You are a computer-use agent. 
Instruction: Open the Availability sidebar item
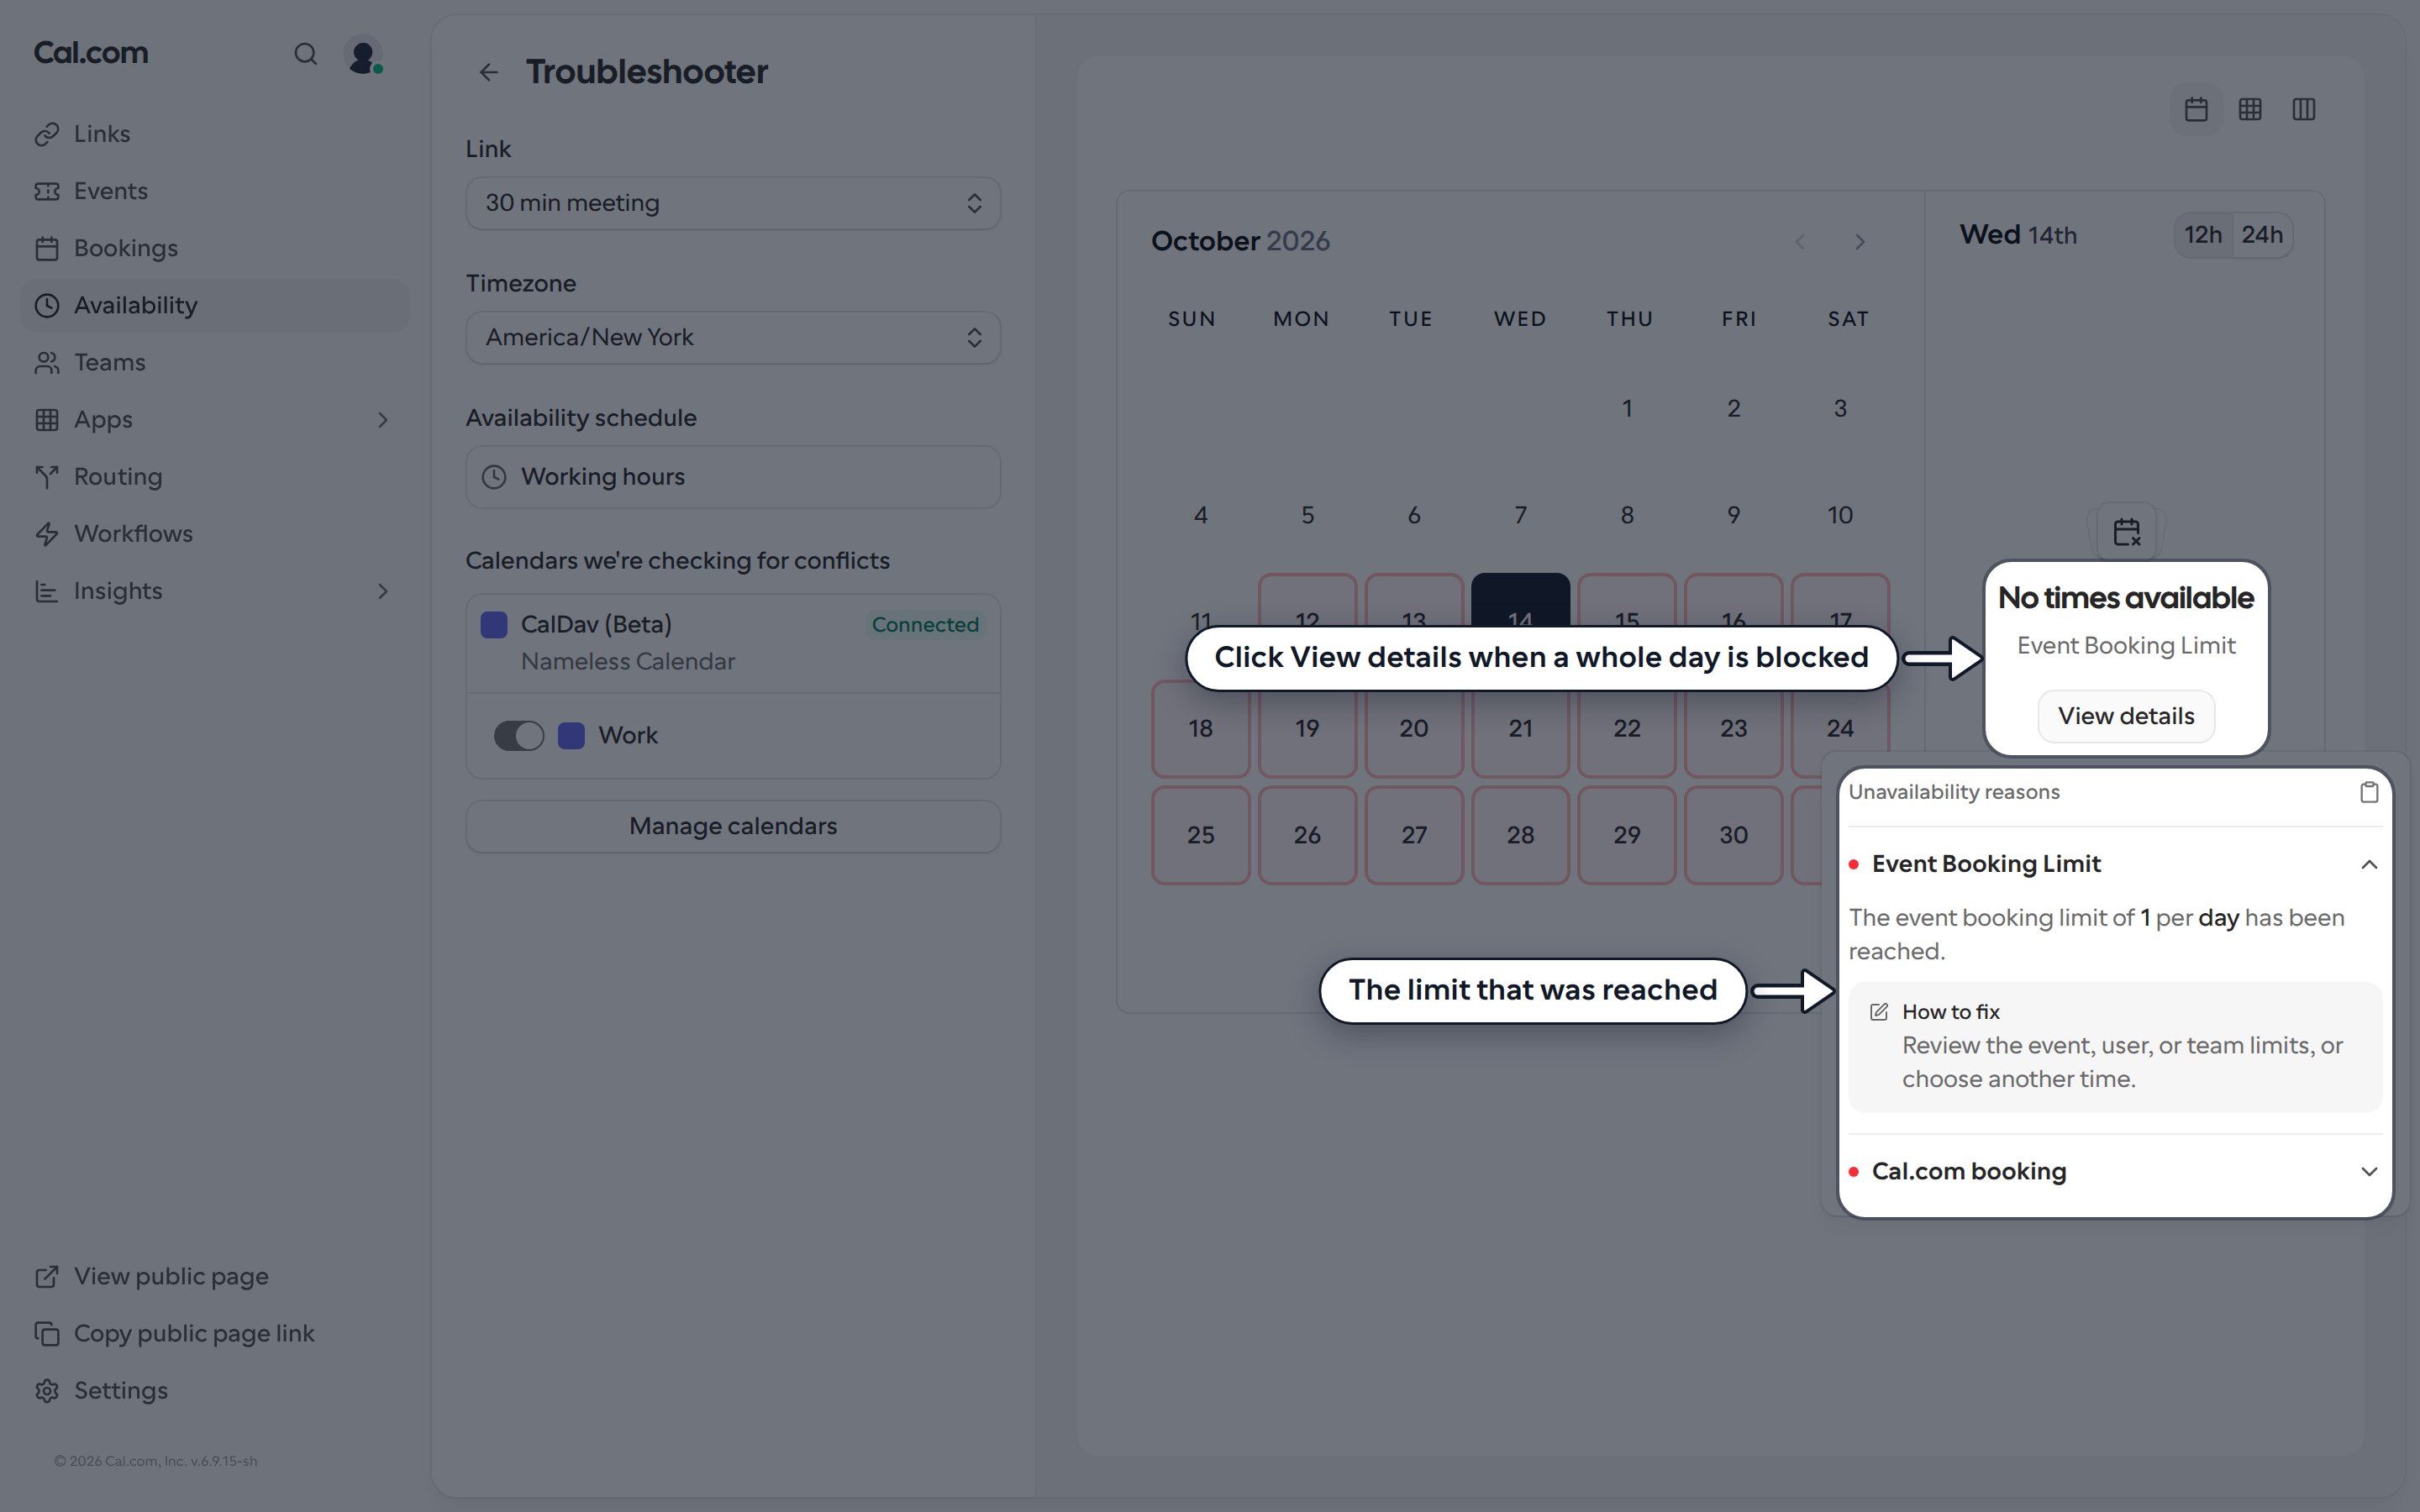[x=215, y=305]
